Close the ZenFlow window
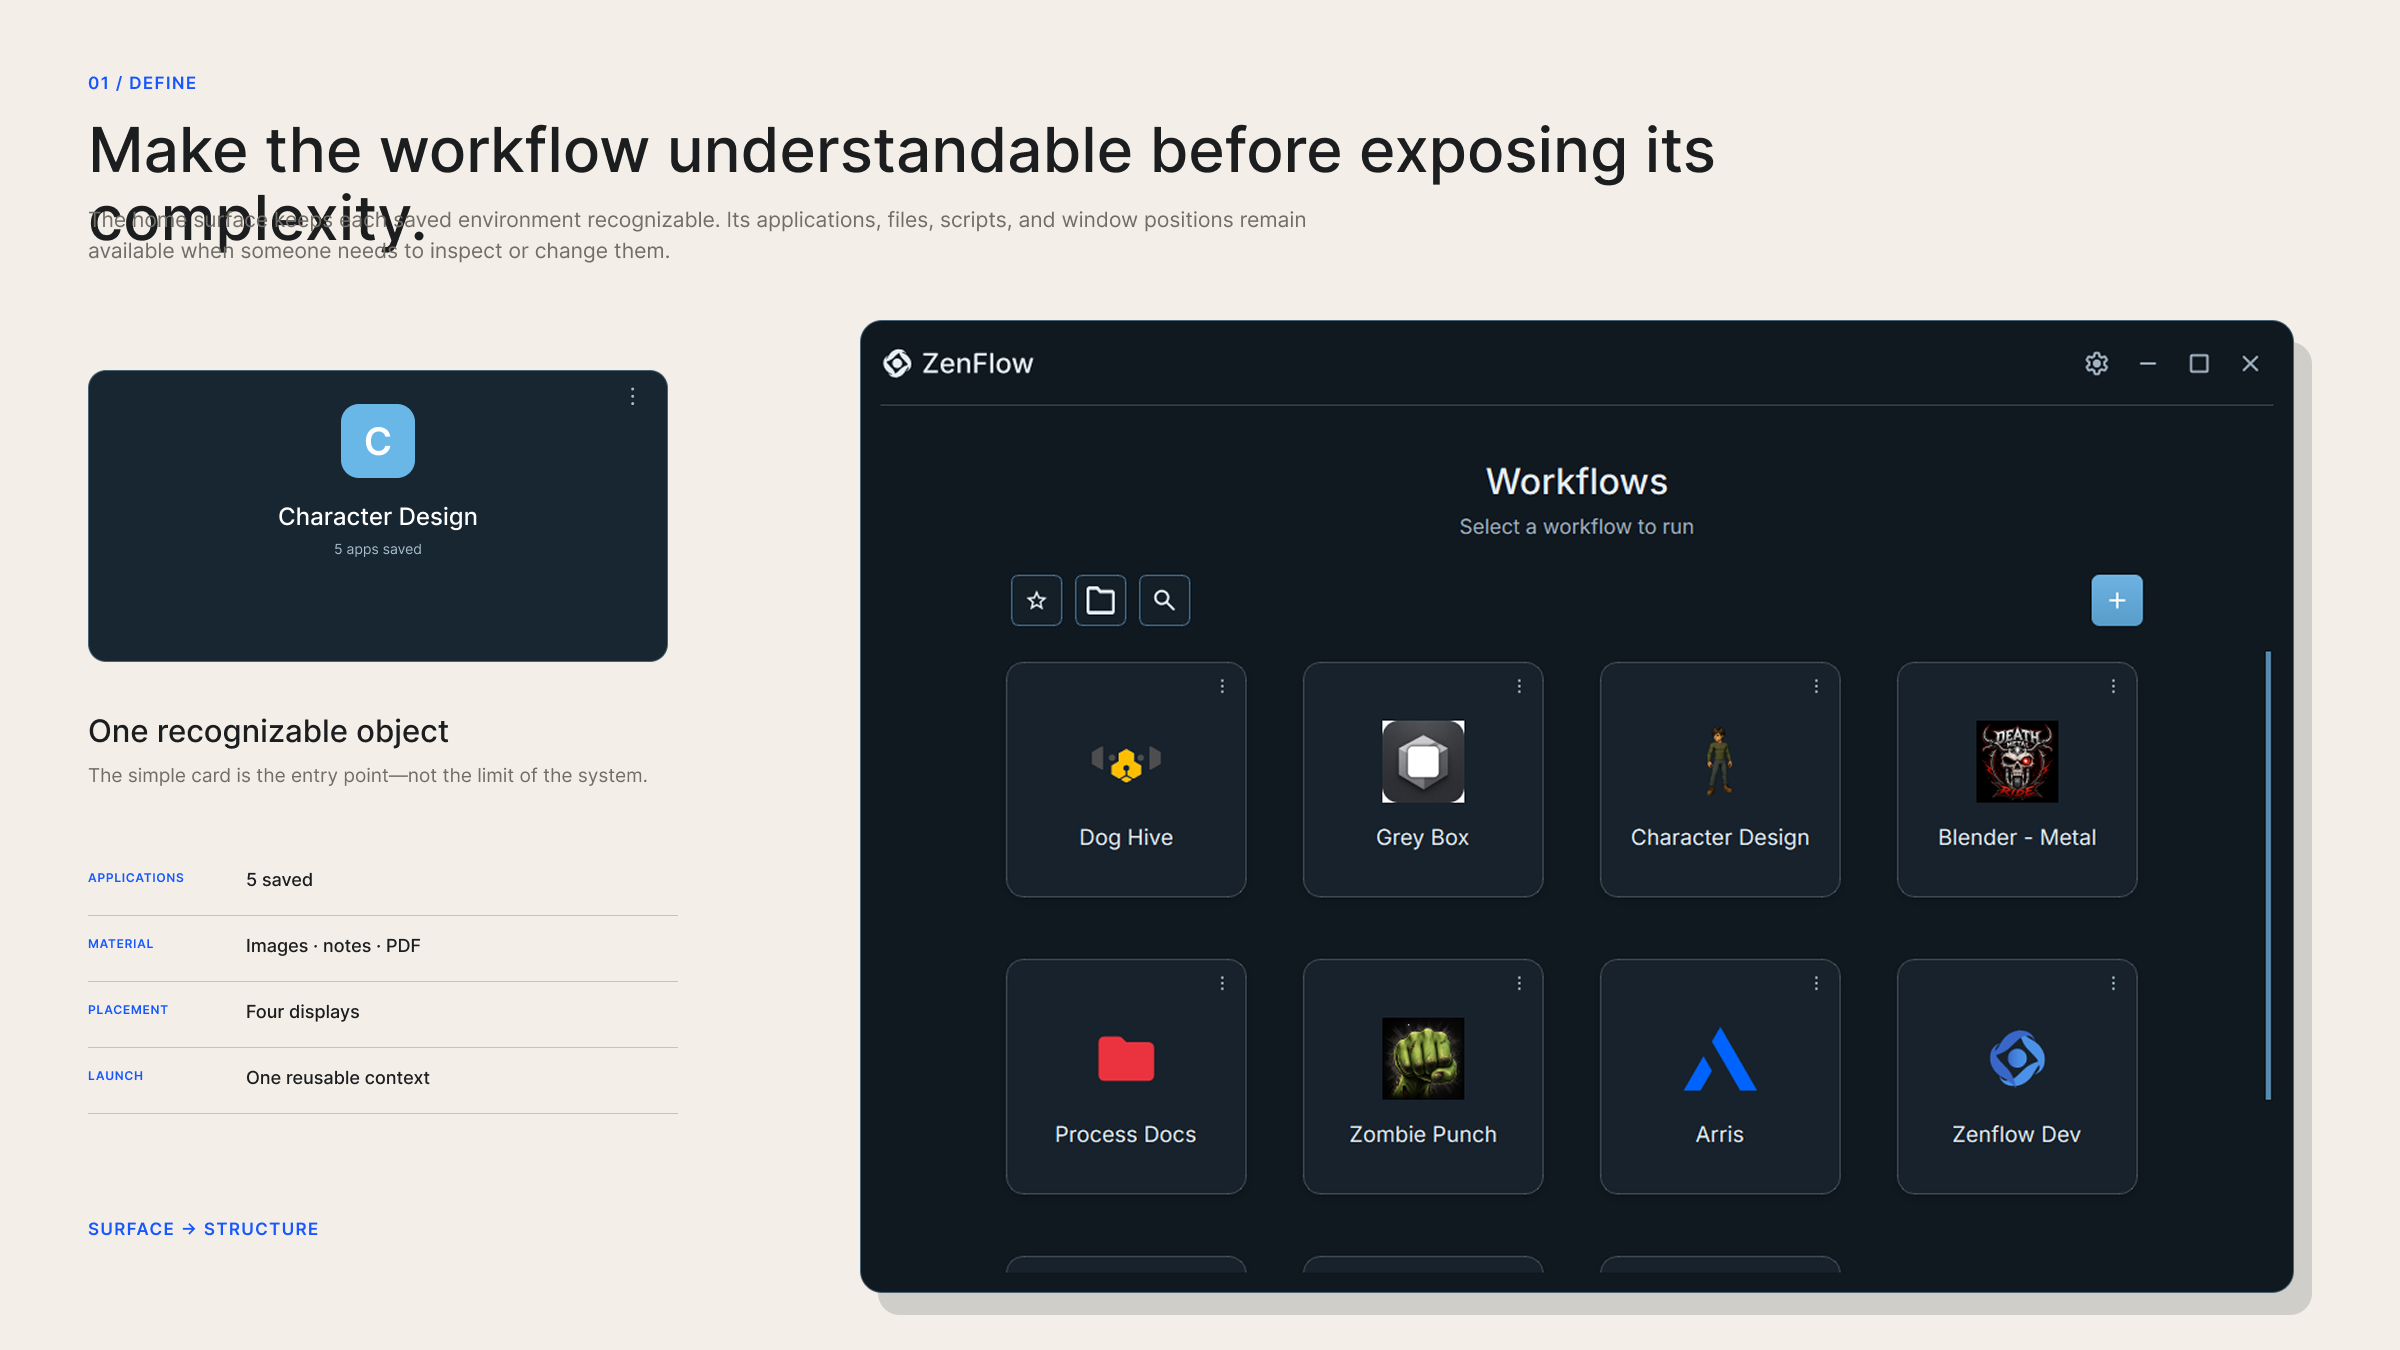Viewport: 2400px width, 1350px height. click(x=2250, y=364)
